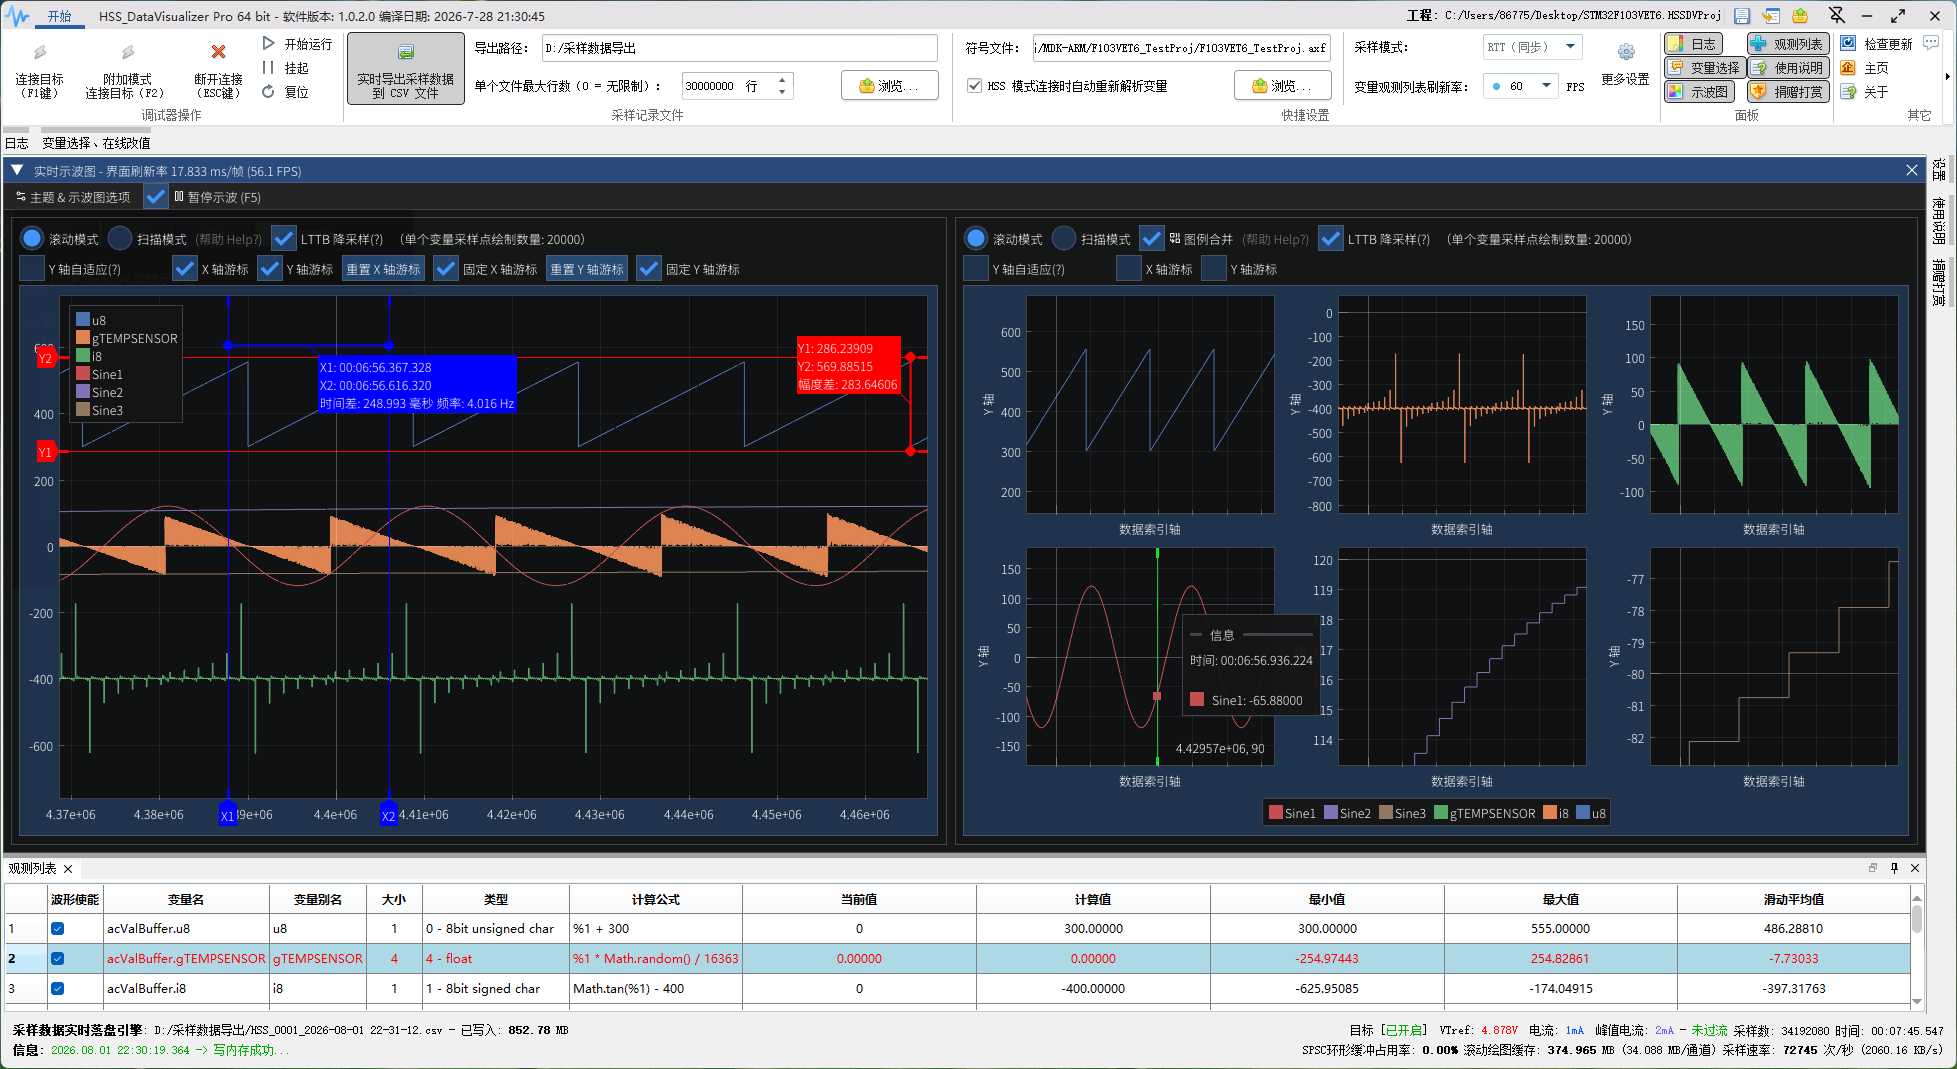Viewport: 1957px width, 1069px height.
Task: Toggle 暂停示波 (F5) pause checkbox
Action: [156, 196]
